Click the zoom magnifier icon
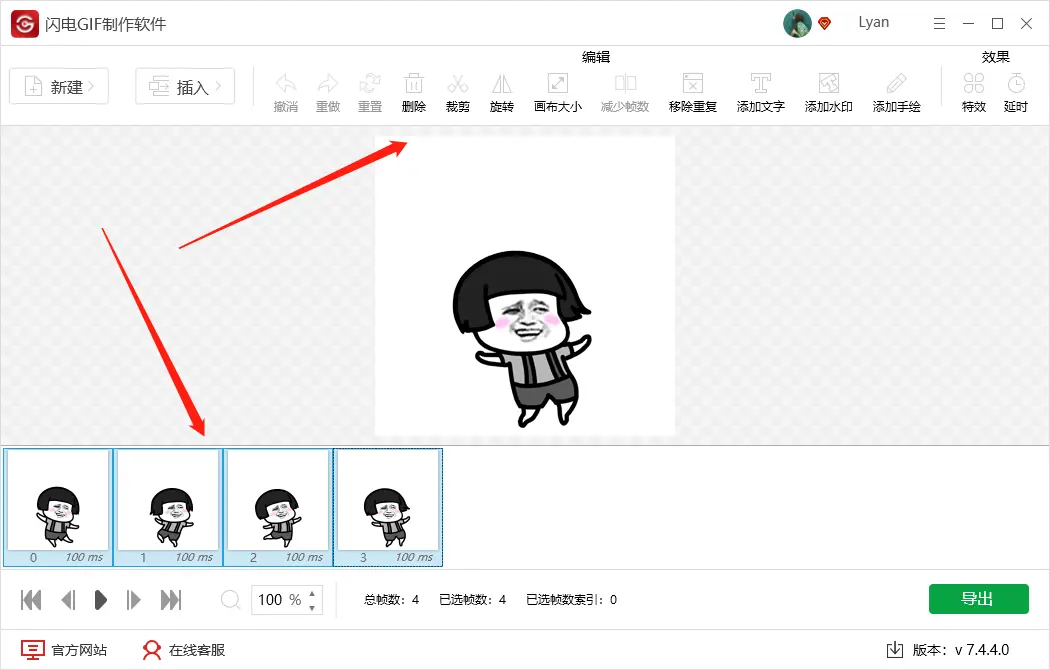This screenshot has height=670, width=1050. point(230,600)
